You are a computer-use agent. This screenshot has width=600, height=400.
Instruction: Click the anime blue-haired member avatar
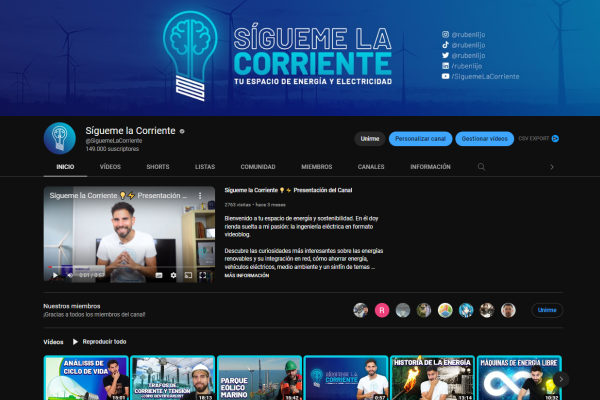click(x=466, y=310)
